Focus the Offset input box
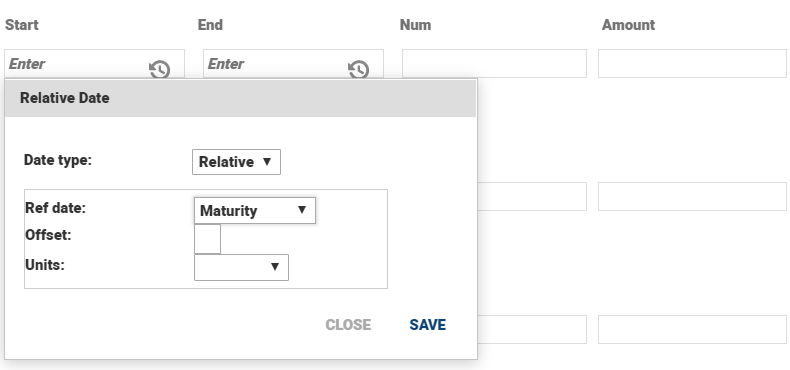 [x=208, y=239]
